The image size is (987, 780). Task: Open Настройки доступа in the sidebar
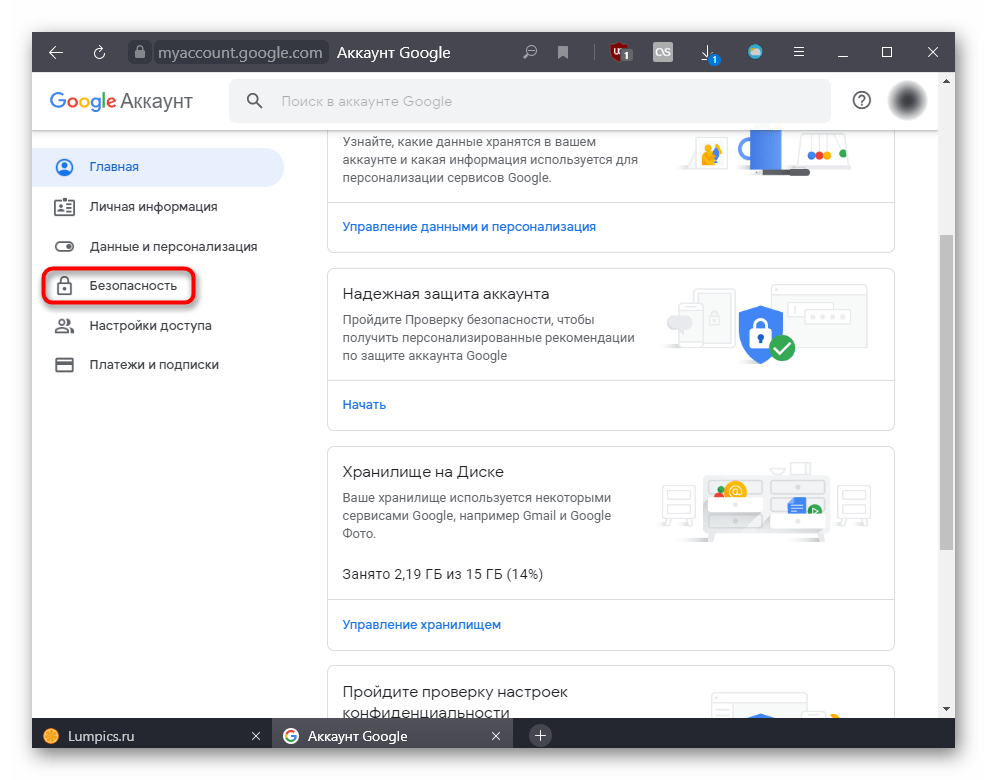click(150, 325)
